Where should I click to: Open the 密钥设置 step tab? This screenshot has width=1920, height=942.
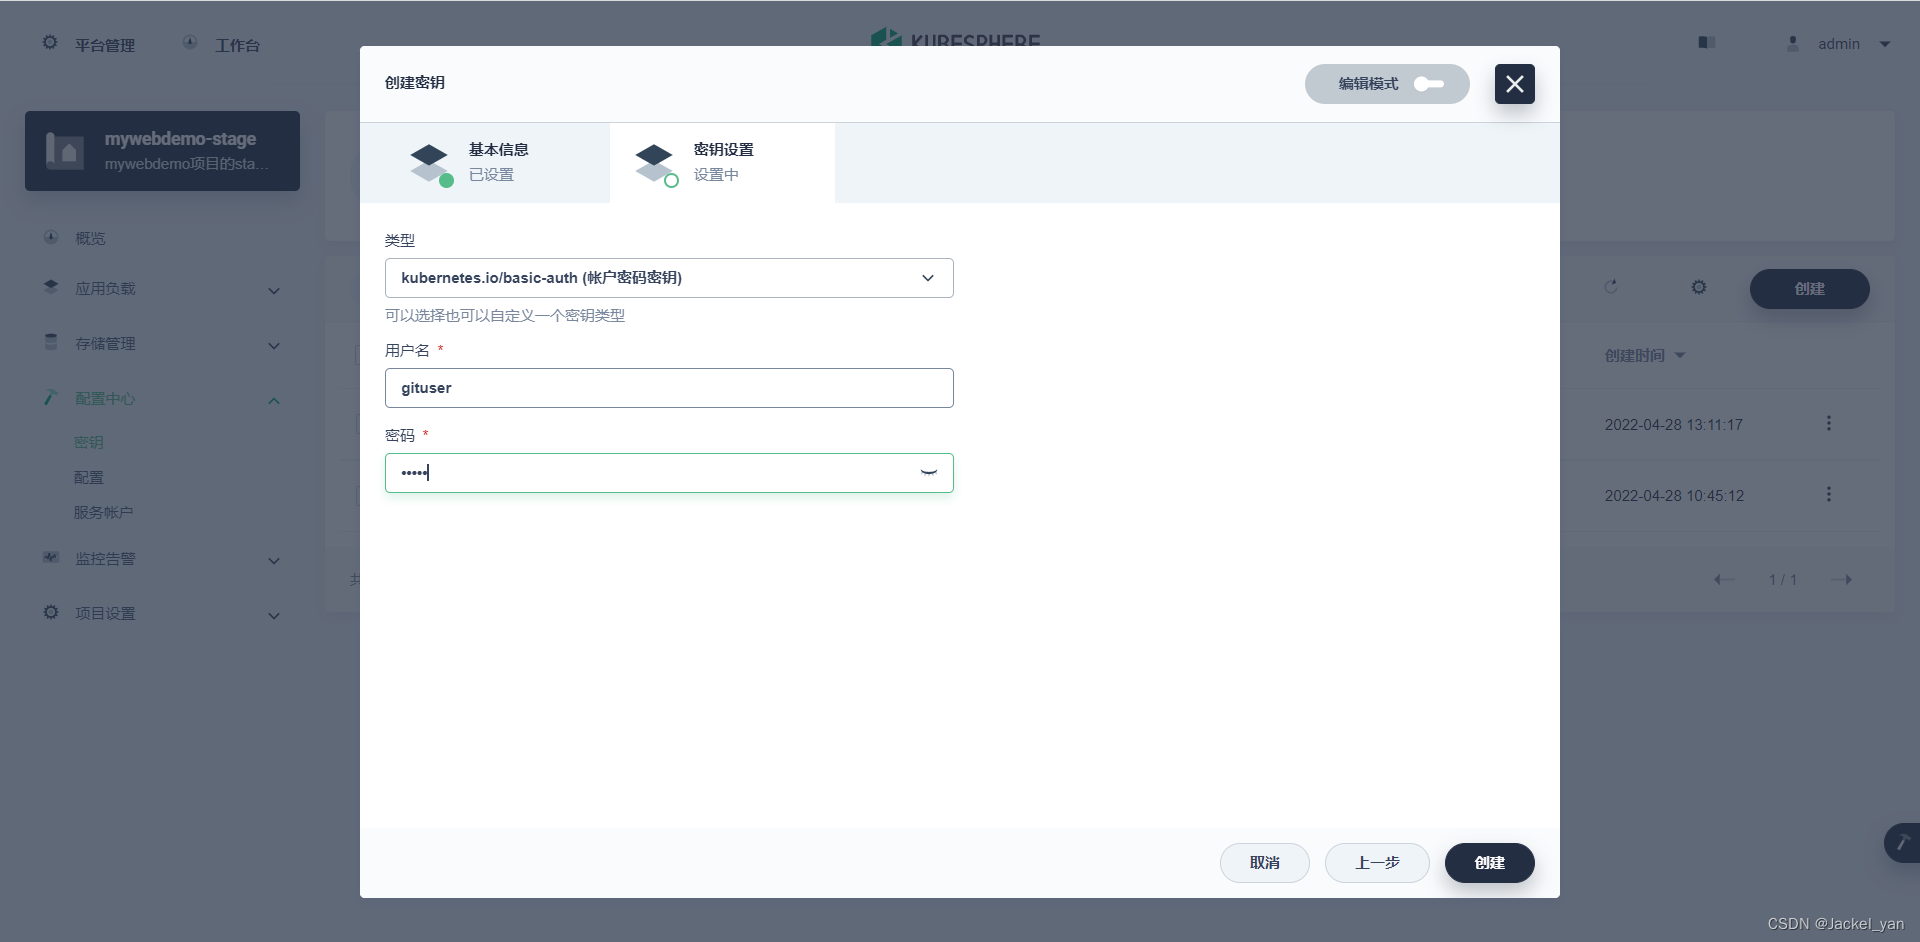point(722,163)
